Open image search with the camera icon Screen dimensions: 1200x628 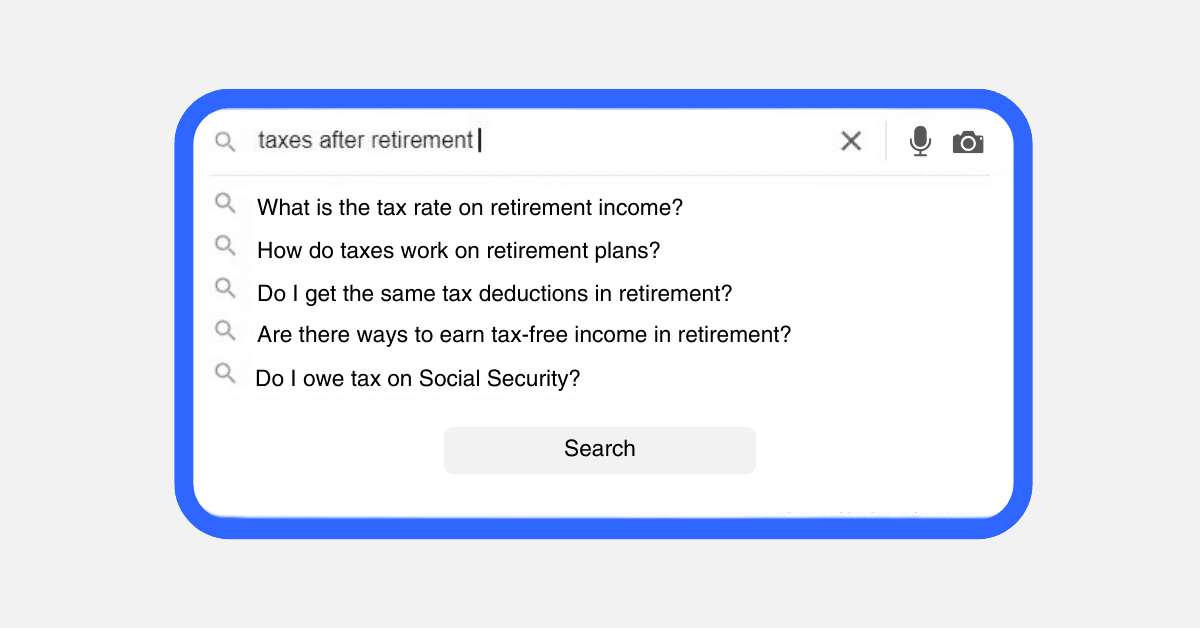click(968, 142)
